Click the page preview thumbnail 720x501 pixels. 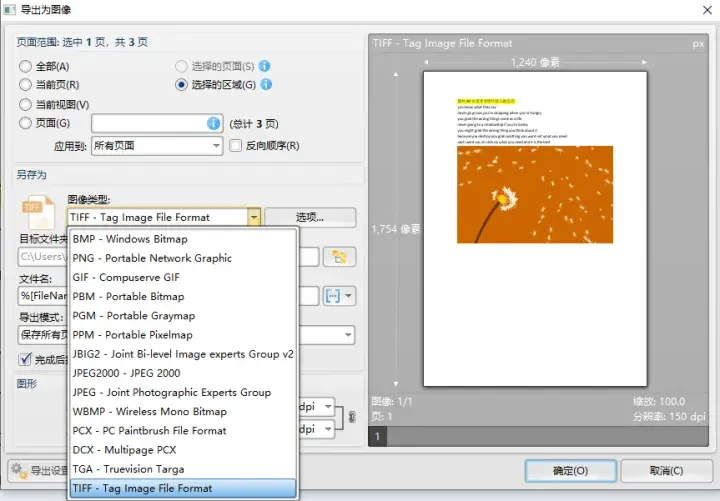pos(535,229)
